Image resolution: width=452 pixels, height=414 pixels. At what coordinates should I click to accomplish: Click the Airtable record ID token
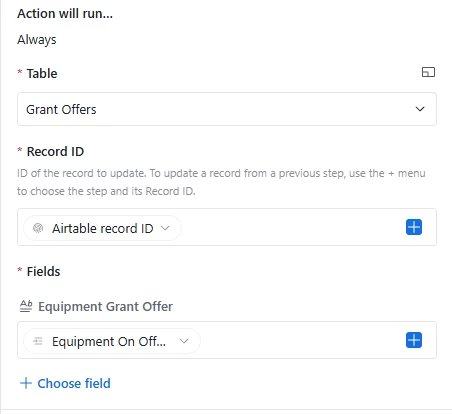click(x=102, y=228)
